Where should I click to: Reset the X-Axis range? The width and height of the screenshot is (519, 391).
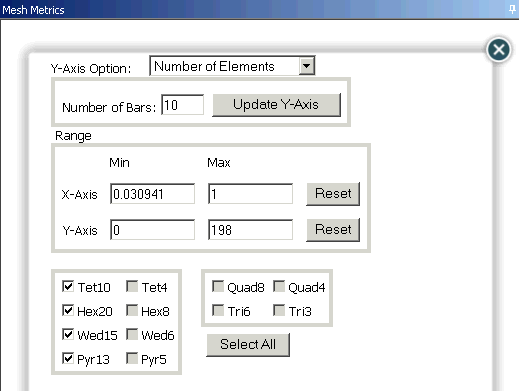(x=333, y=194)
